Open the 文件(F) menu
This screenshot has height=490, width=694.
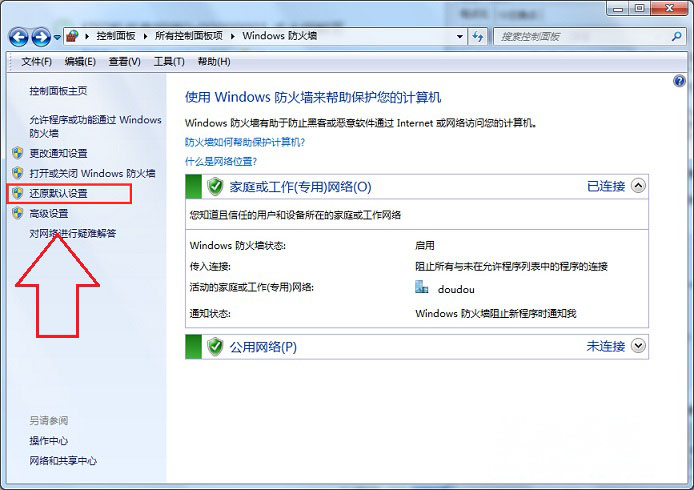[x=37, y=62]
